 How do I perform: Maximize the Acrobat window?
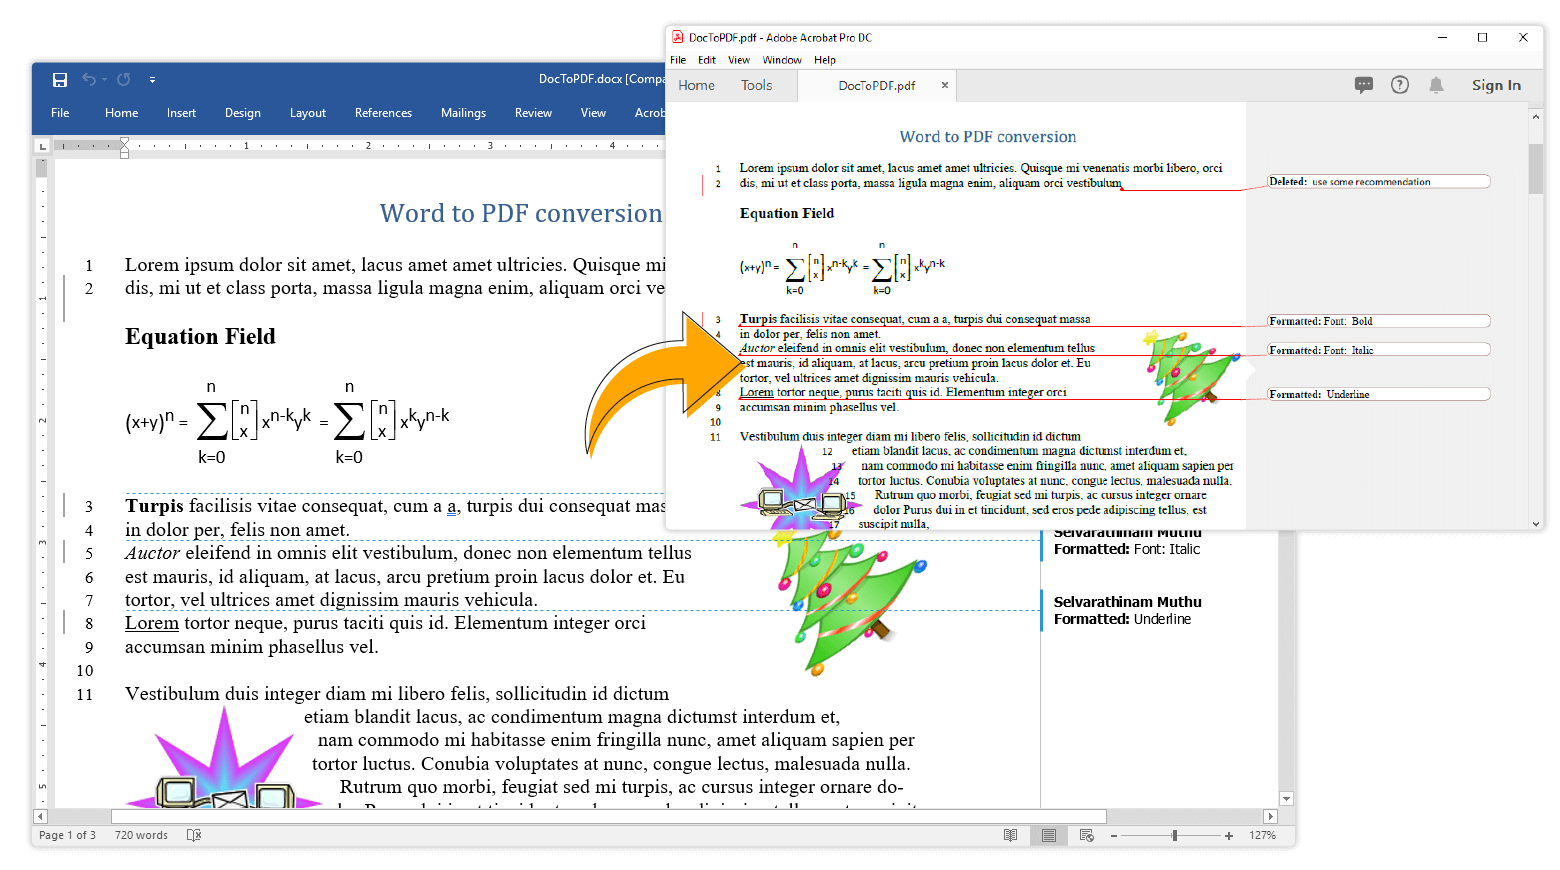1482,37
